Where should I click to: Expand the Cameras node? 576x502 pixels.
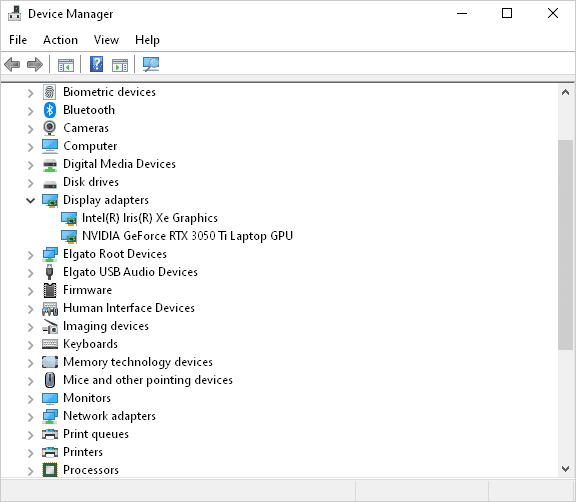point(30,129)
